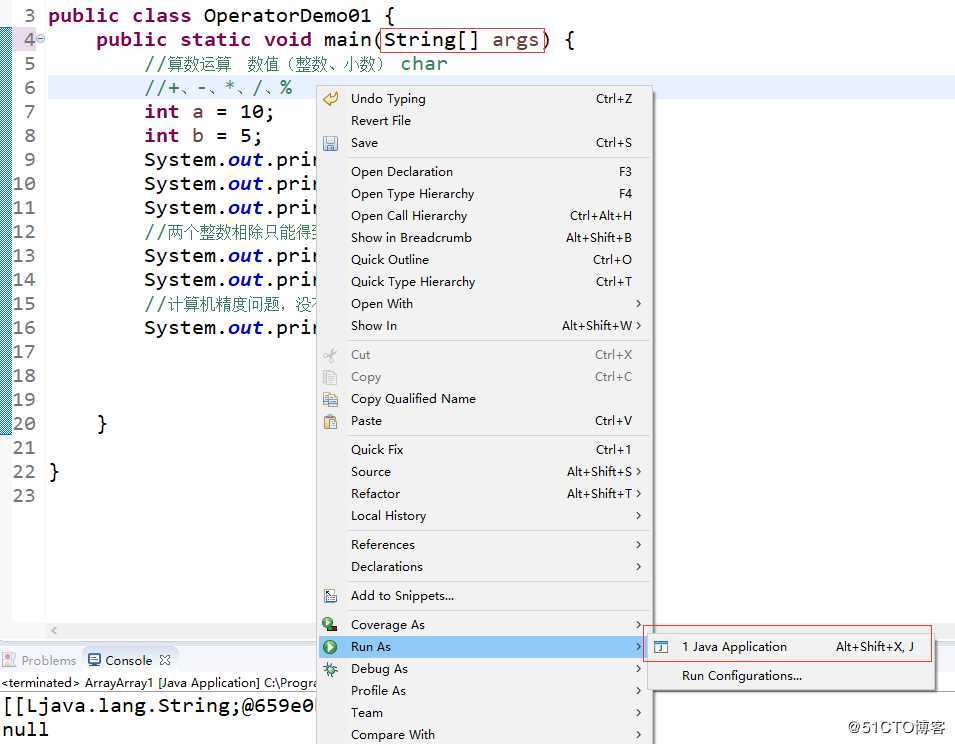Expand the Source submenu arrow

[638, 471]
